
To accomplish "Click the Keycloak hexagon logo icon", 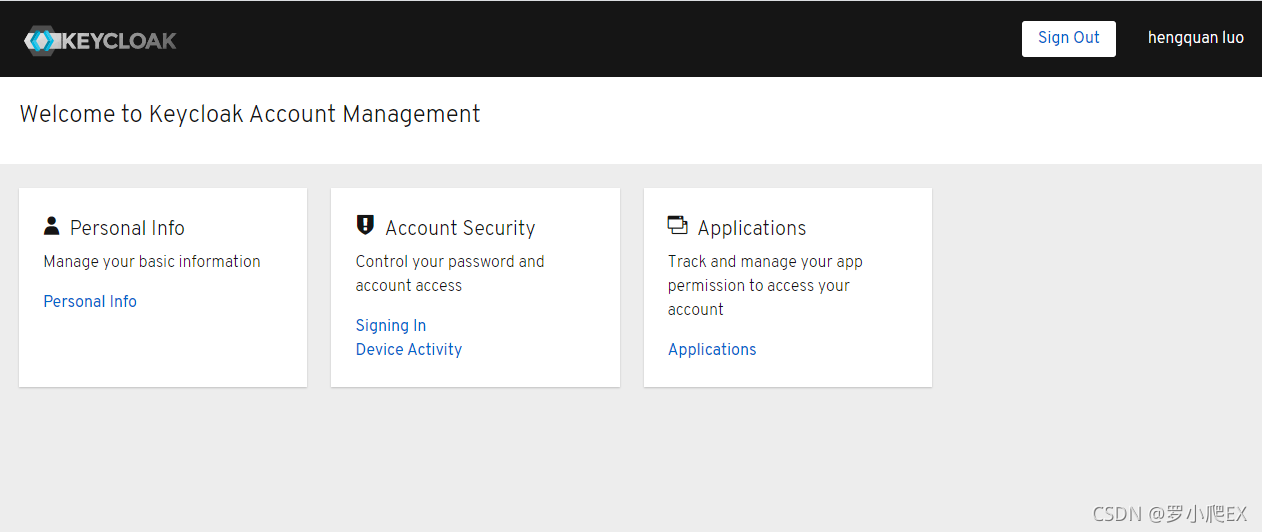I will point(42,41).
